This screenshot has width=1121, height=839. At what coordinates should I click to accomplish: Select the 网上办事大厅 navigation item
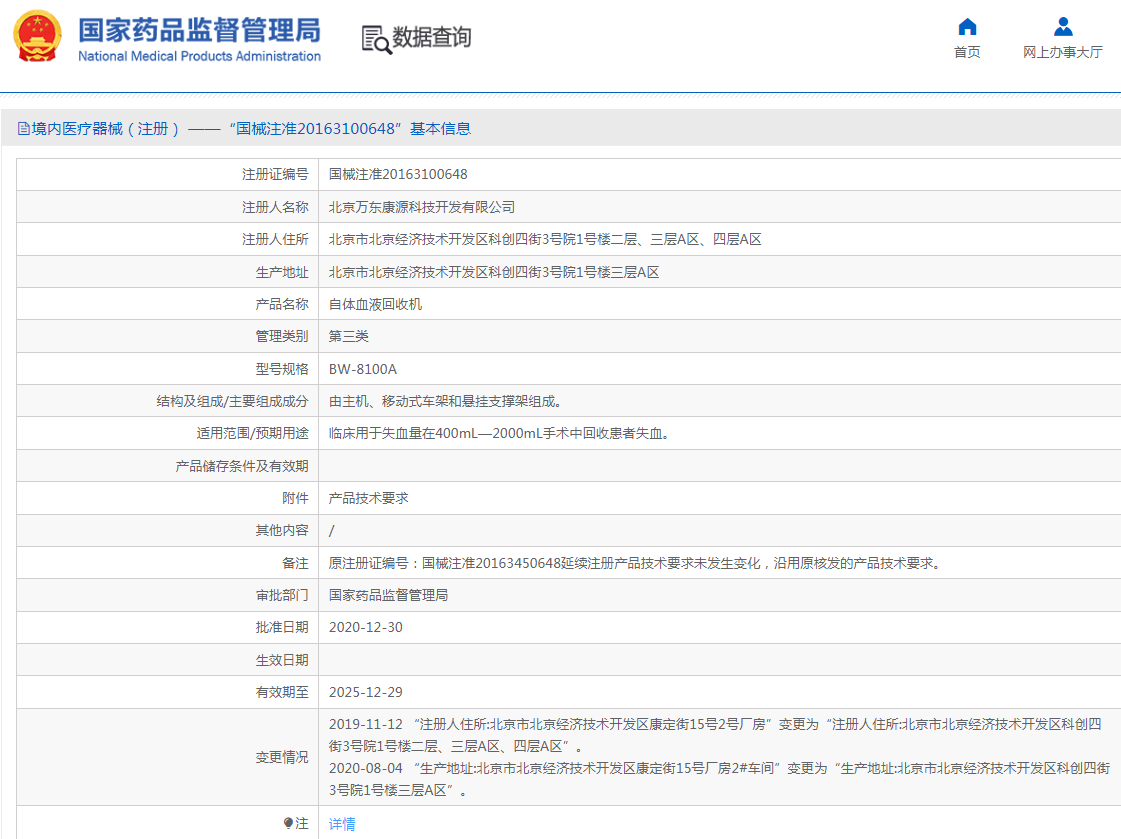(1061, 52)
